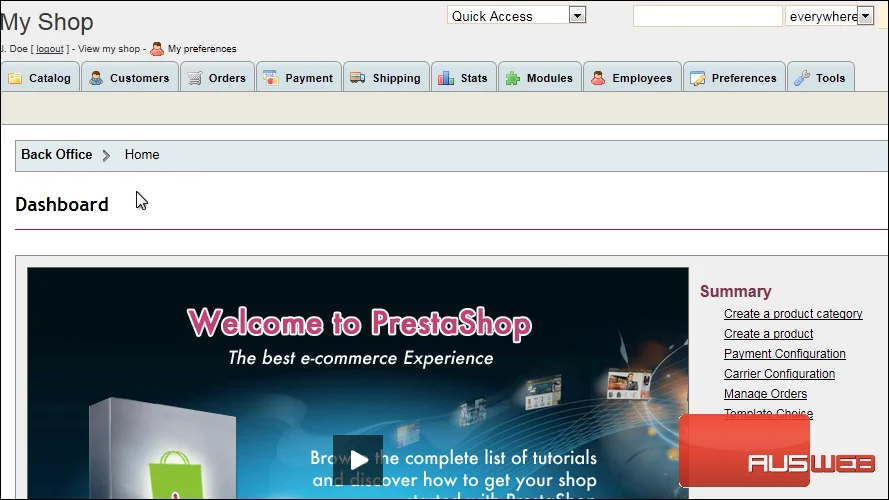Focus the search input field
The width and height of the screenshot is (889, 500).
tap(708, 16)
